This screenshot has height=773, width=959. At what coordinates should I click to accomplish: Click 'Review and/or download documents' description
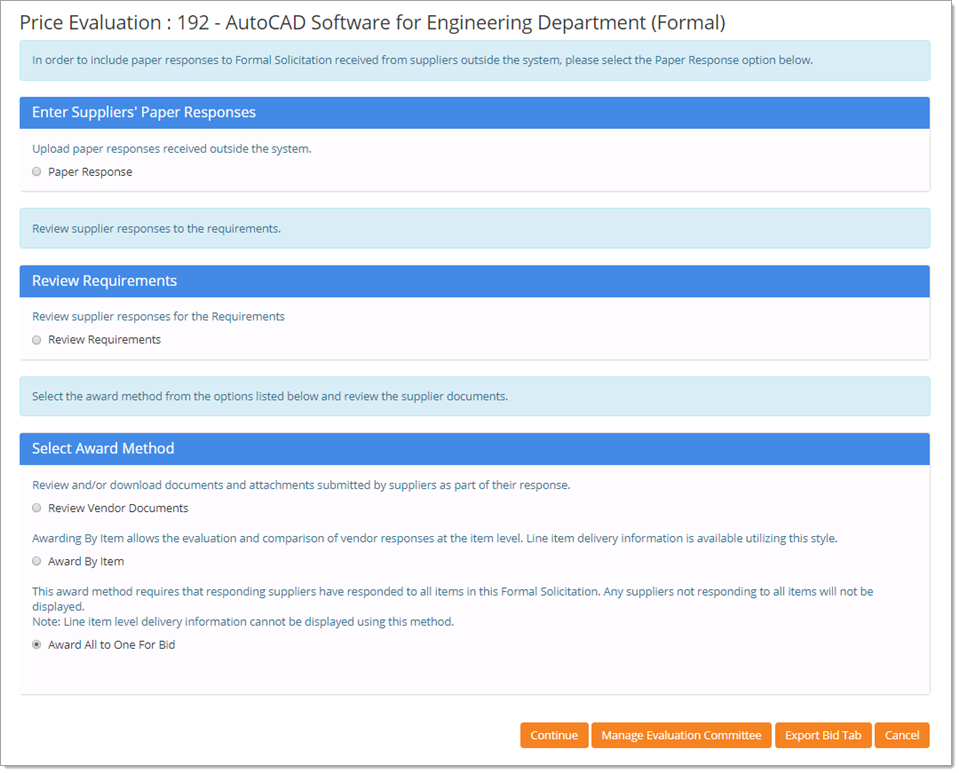(301, 485)
